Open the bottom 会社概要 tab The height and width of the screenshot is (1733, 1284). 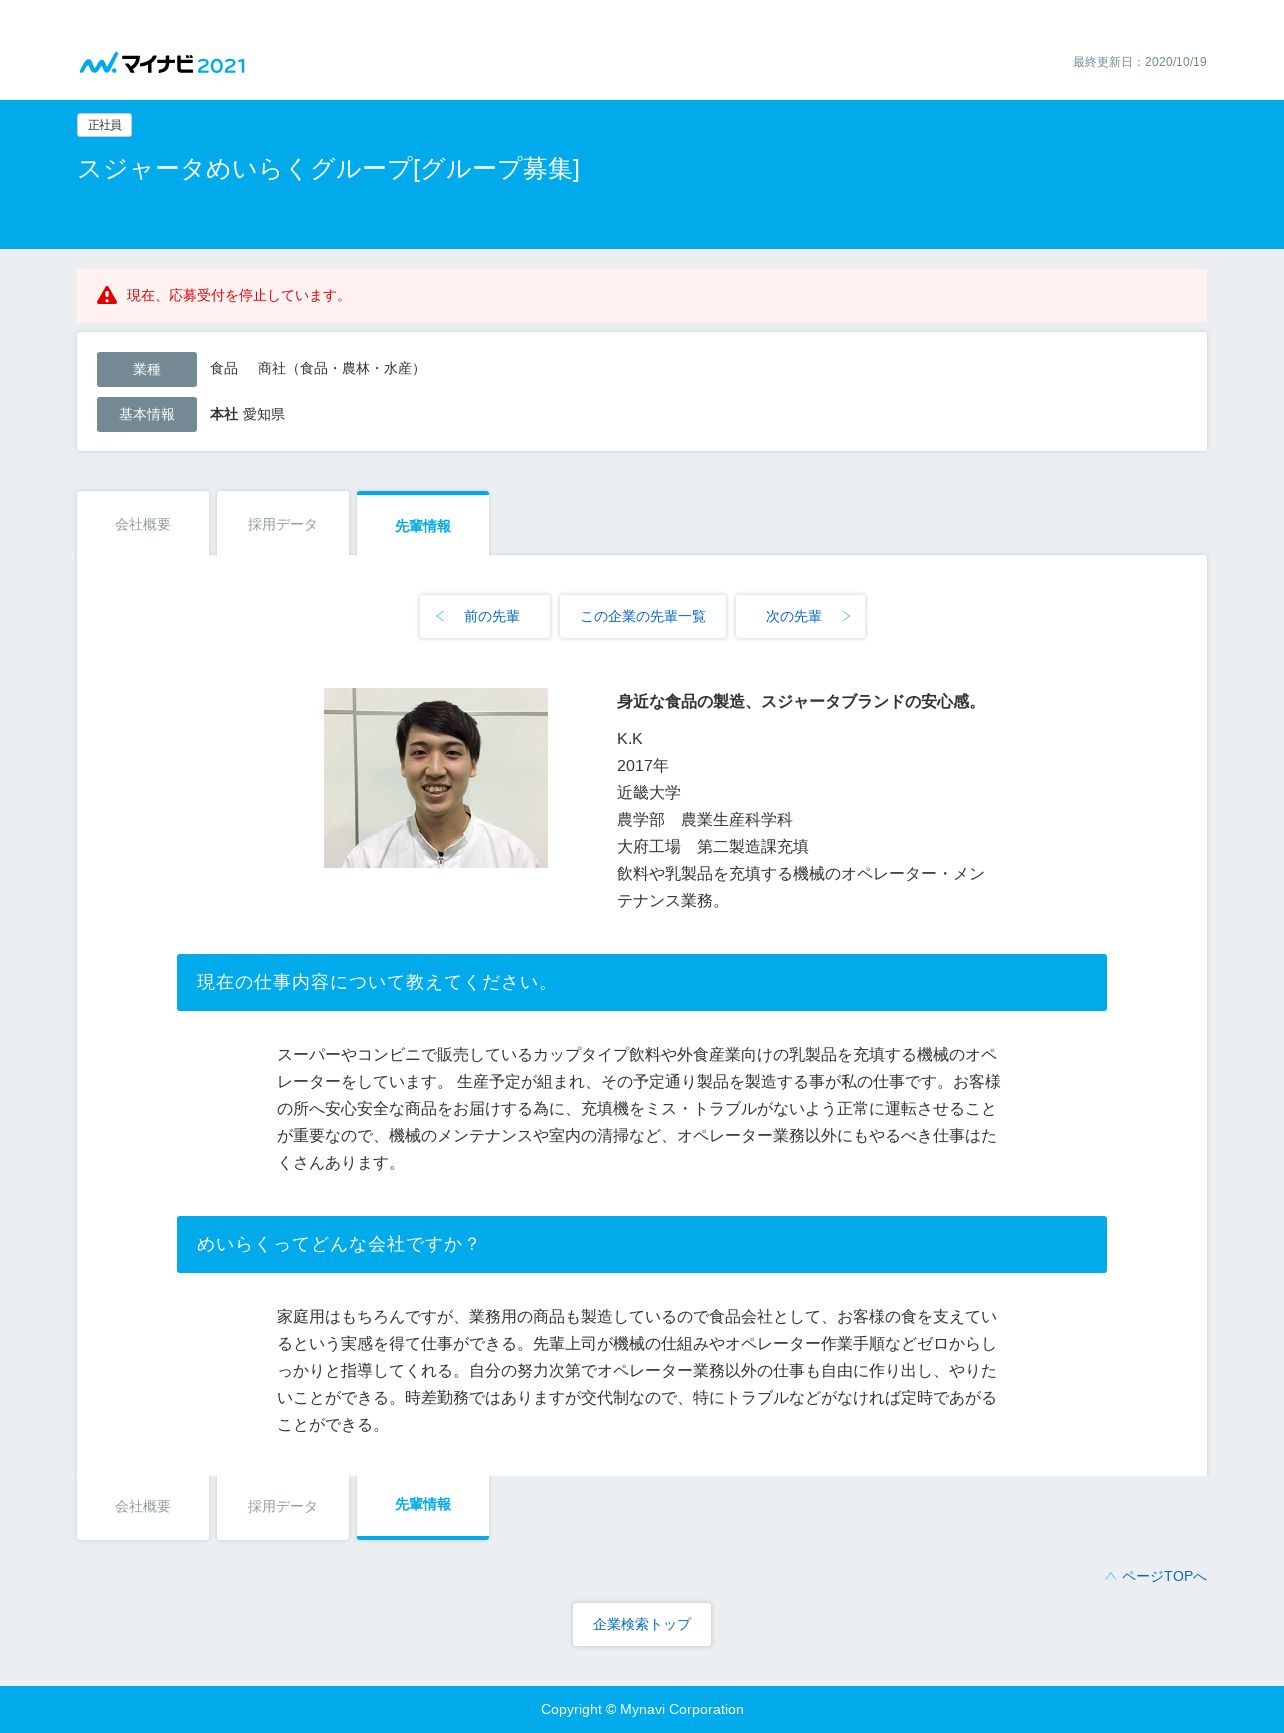pyautogui.click(x=143, y=1506)
